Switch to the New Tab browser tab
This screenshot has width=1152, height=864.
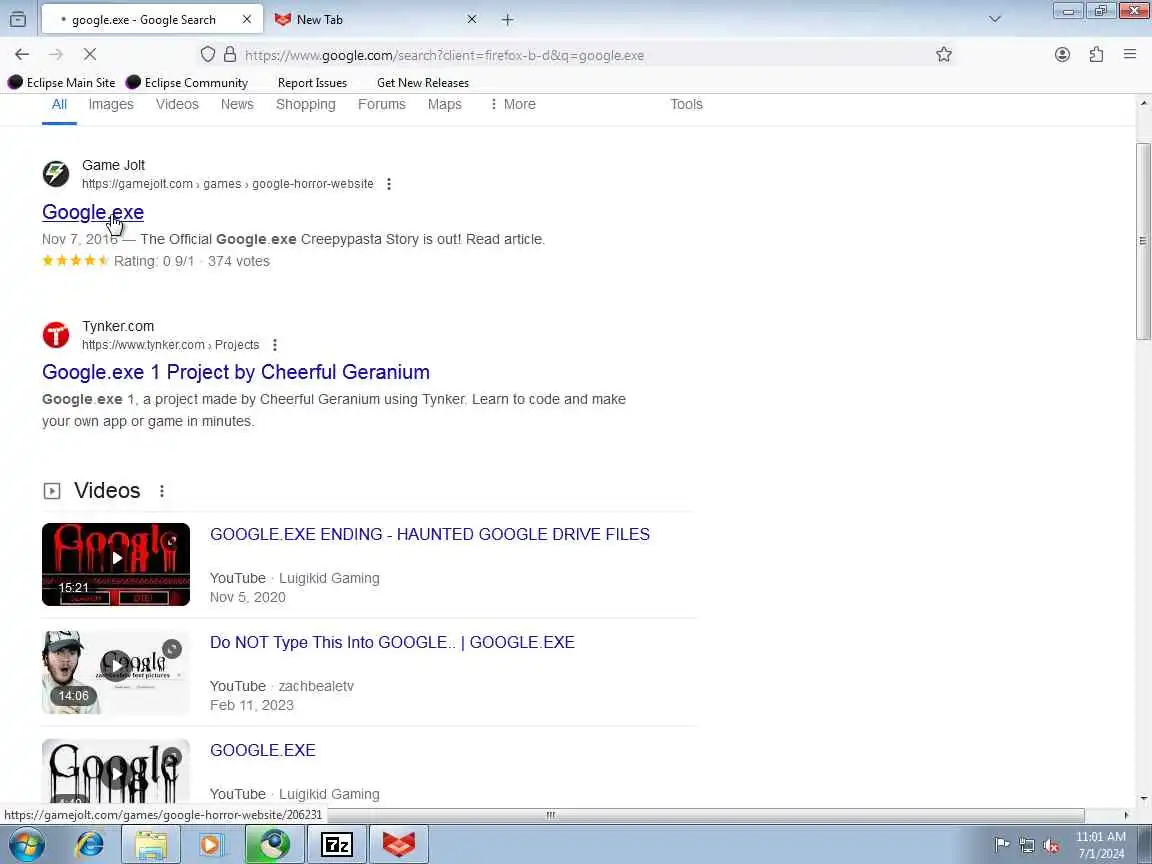click(373, 20)
